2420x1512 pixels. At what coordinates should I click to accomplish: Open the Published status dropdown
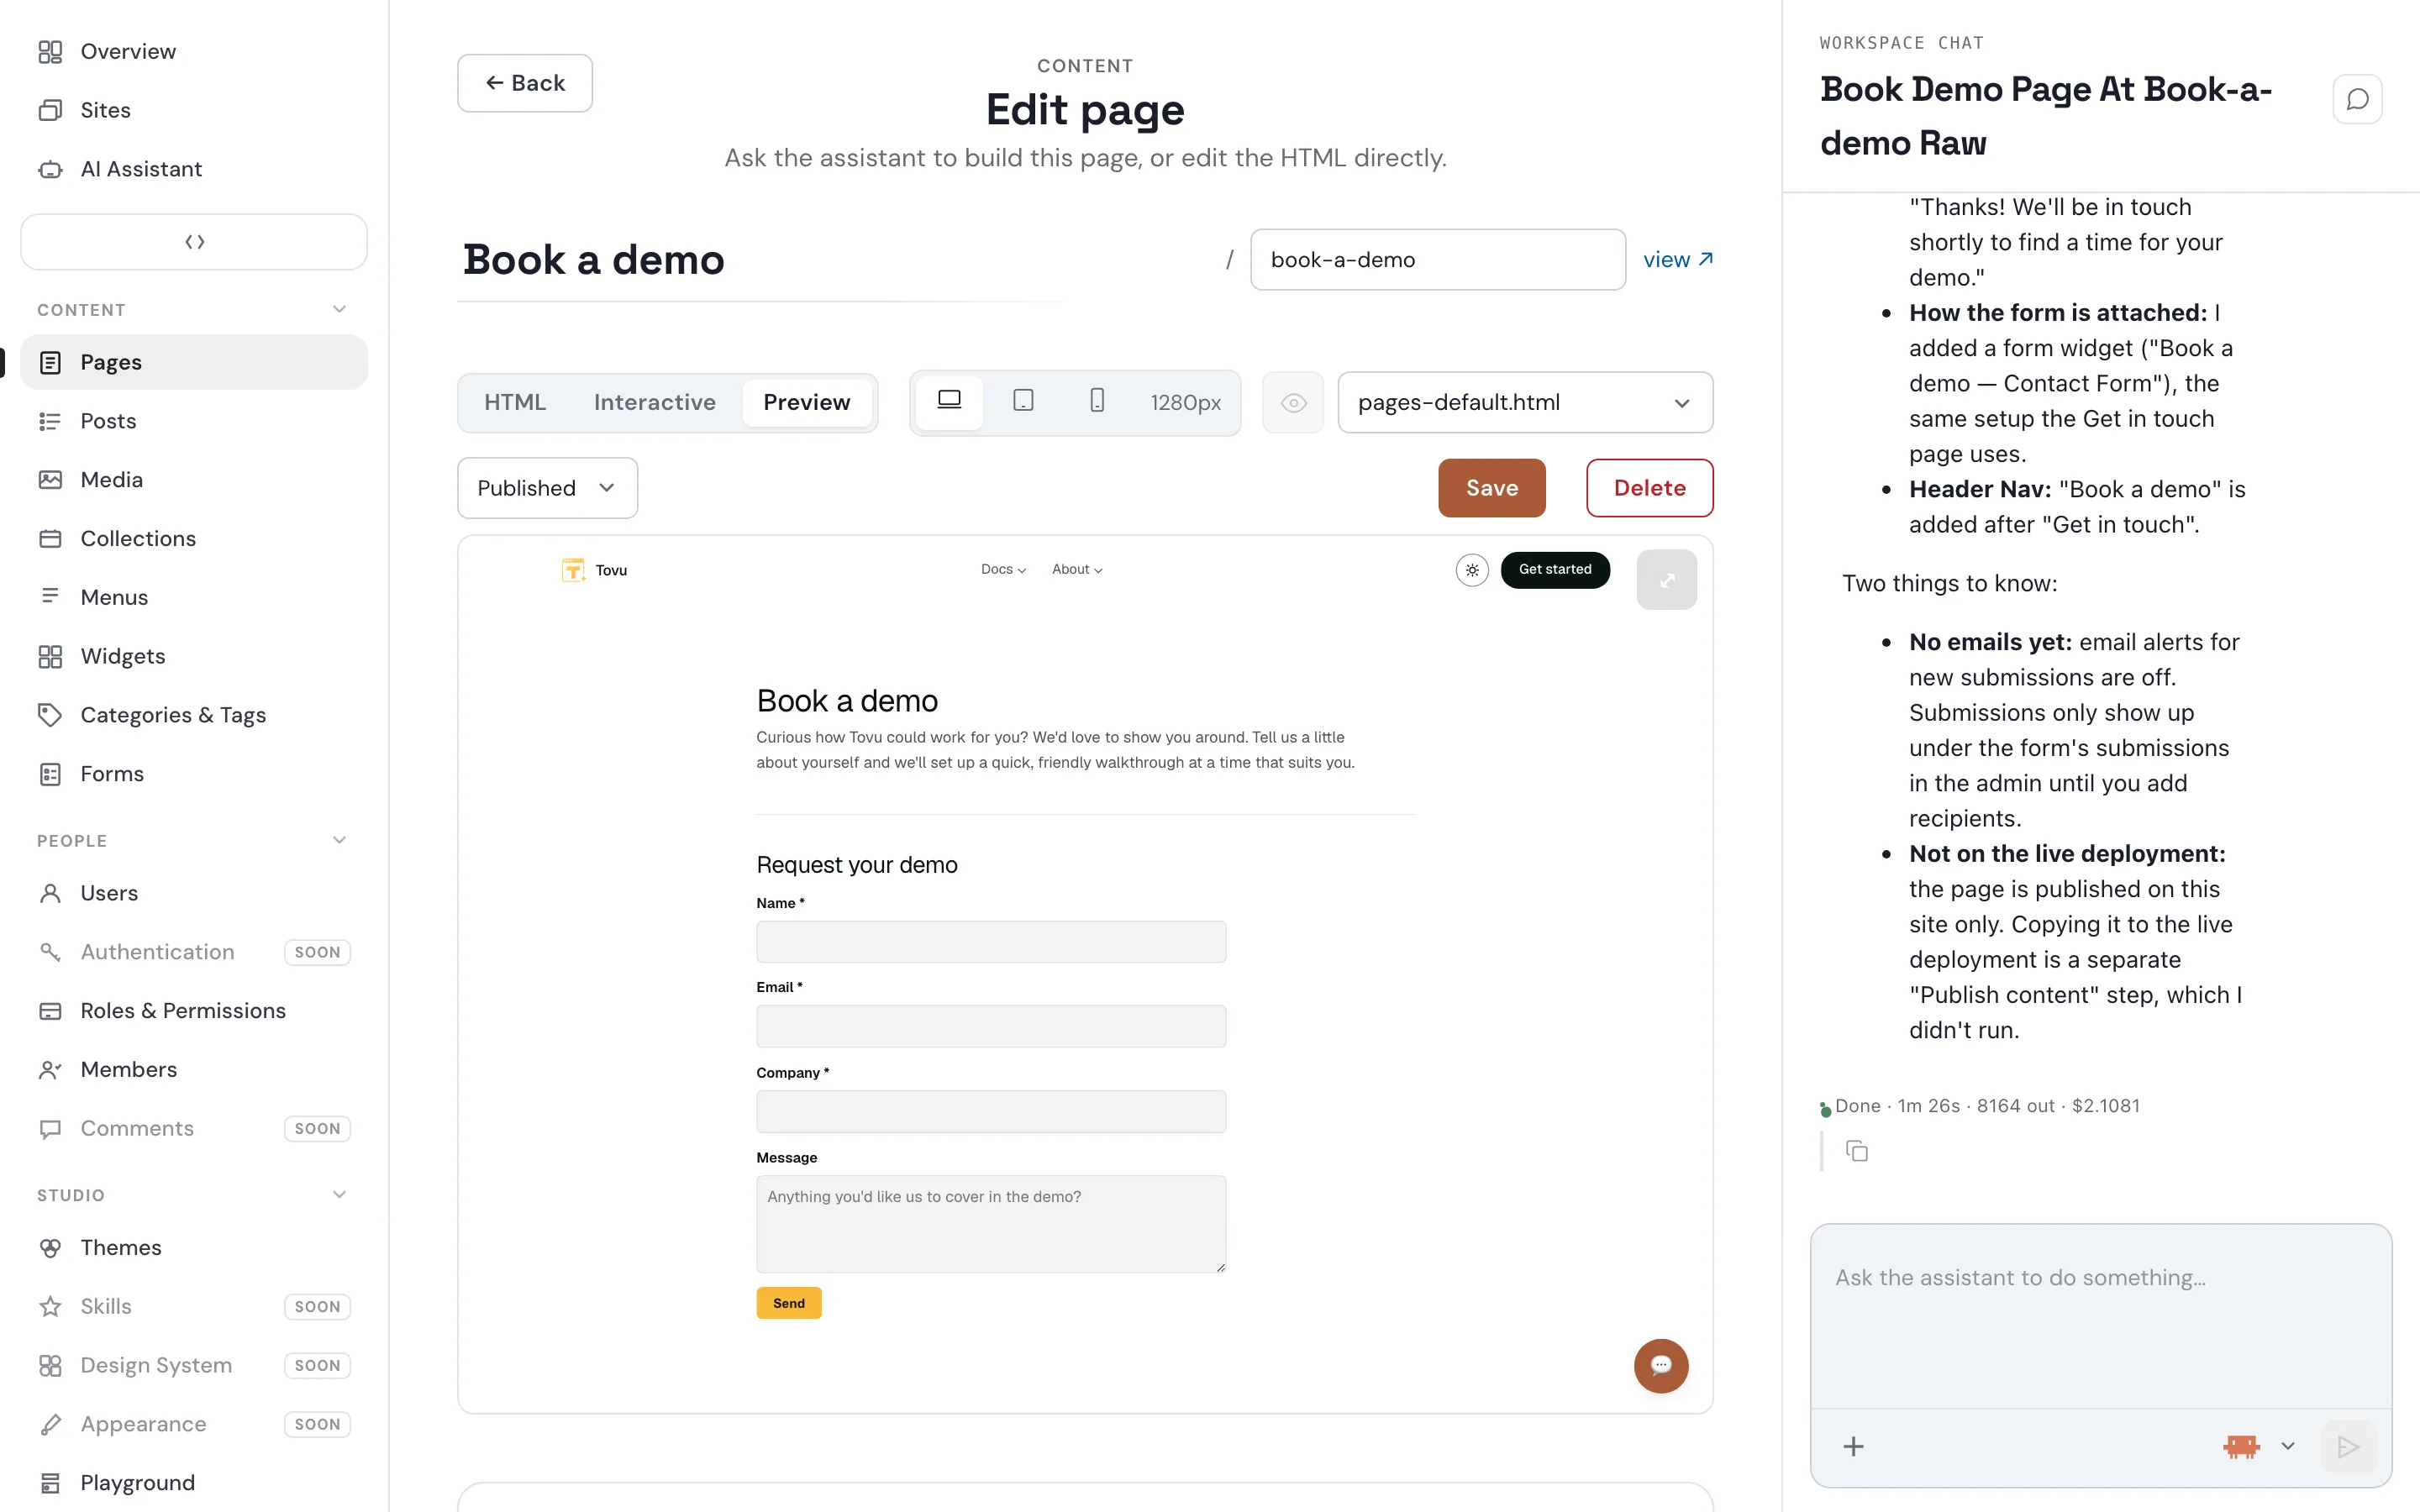[x=547, y=488]
